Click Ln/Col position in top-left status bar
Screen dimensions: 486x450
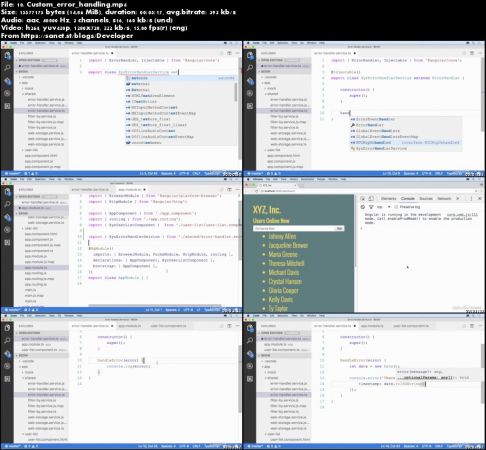[x=148, y=174]
